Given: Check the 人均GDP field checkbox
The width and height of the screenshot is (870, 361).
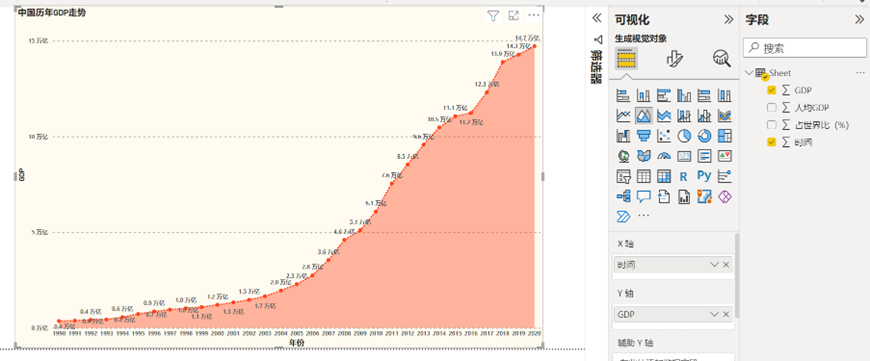Looking at the screenshot, I should [x=771, y=107].
